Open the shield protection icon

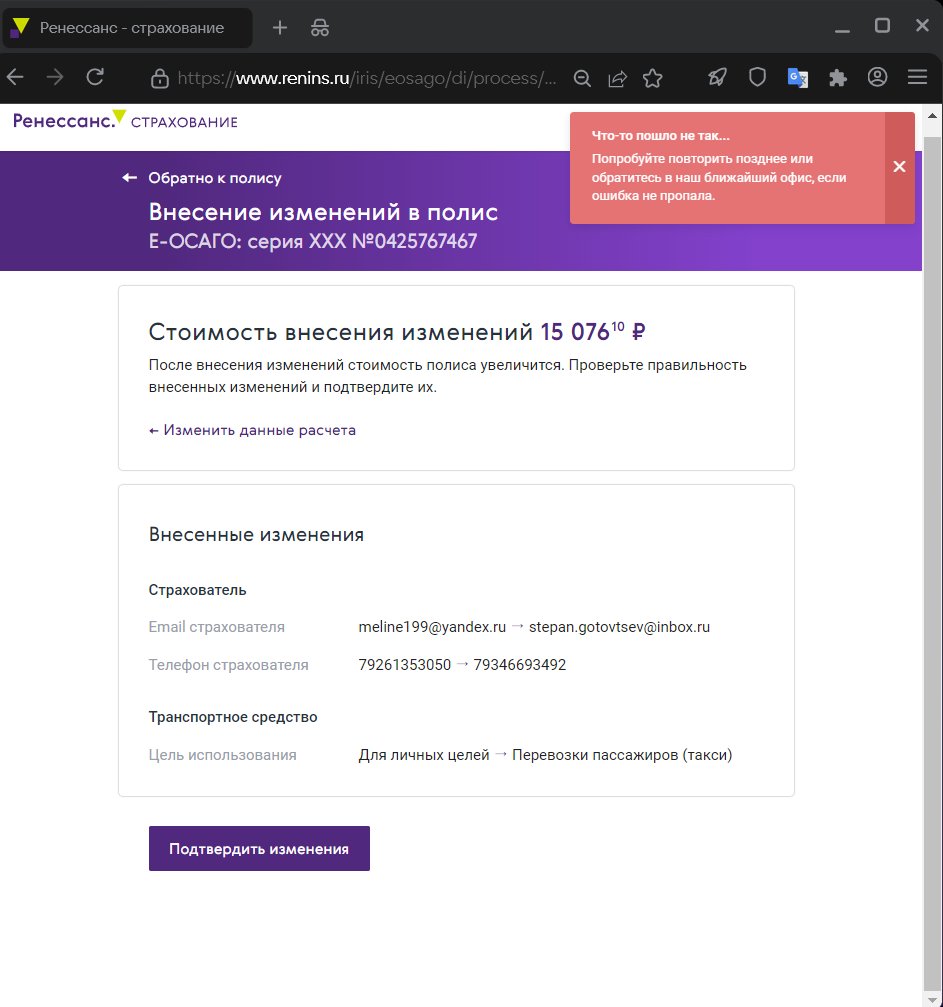coord(758,77)
